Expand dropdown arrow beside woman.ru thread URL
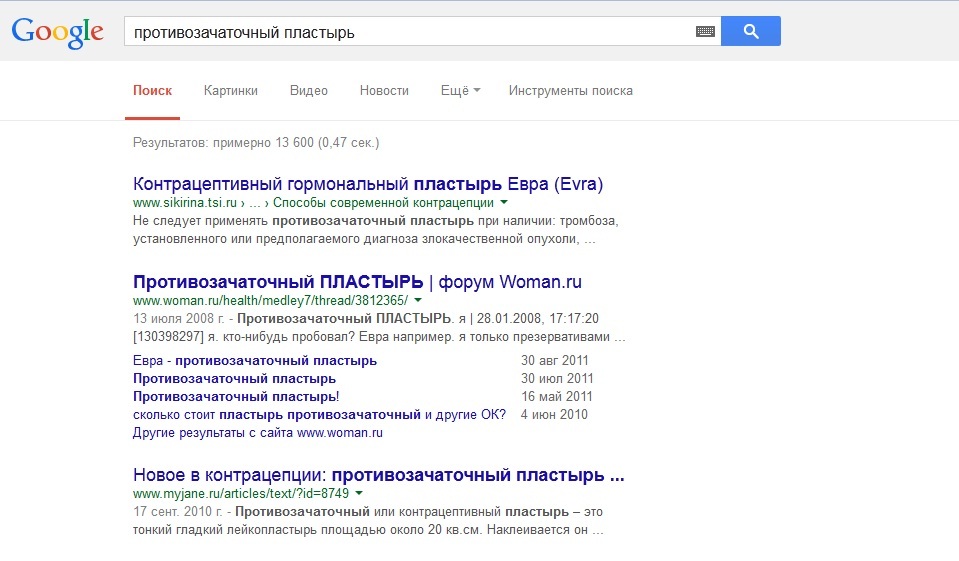 [x=418, y=300]
